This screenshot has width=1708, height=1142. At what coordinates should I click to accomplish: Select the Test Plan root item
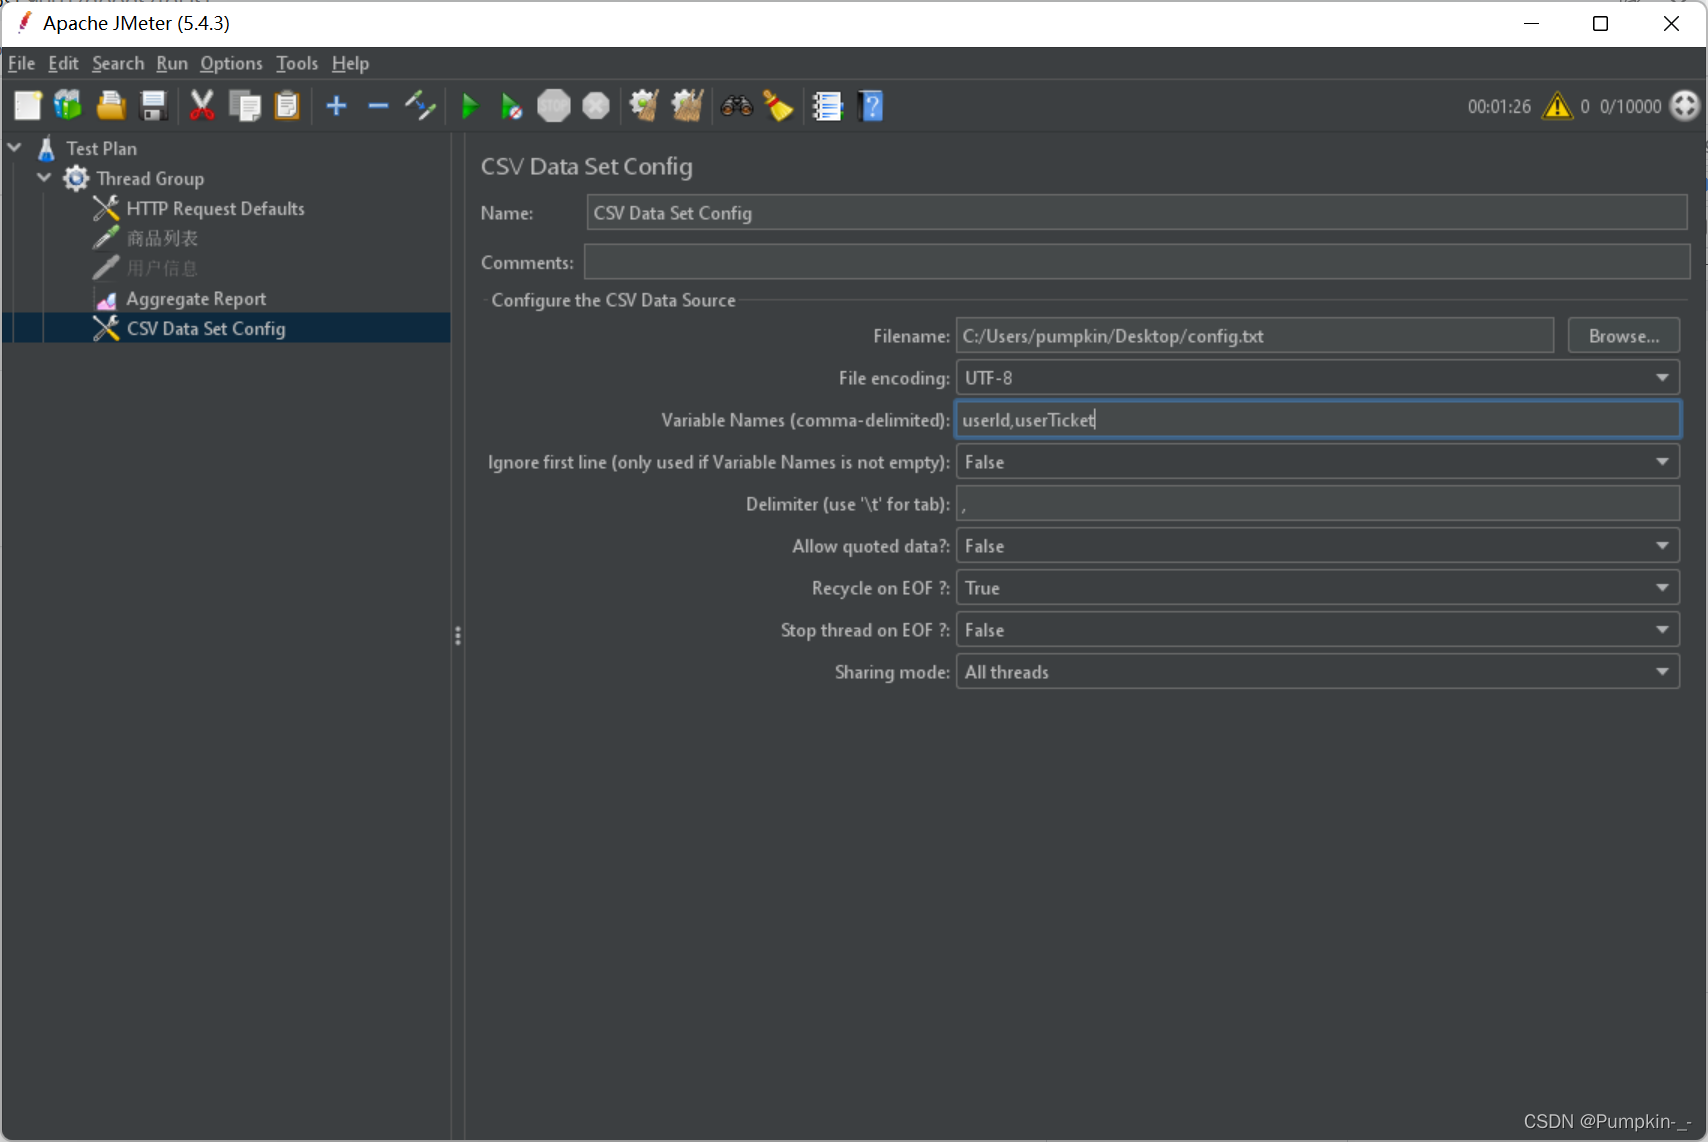point(101,148)
